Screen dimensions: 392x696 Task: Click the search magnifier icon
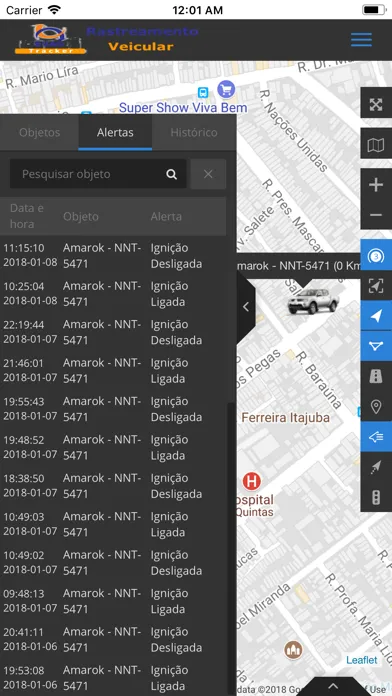(x=172, y=174)
